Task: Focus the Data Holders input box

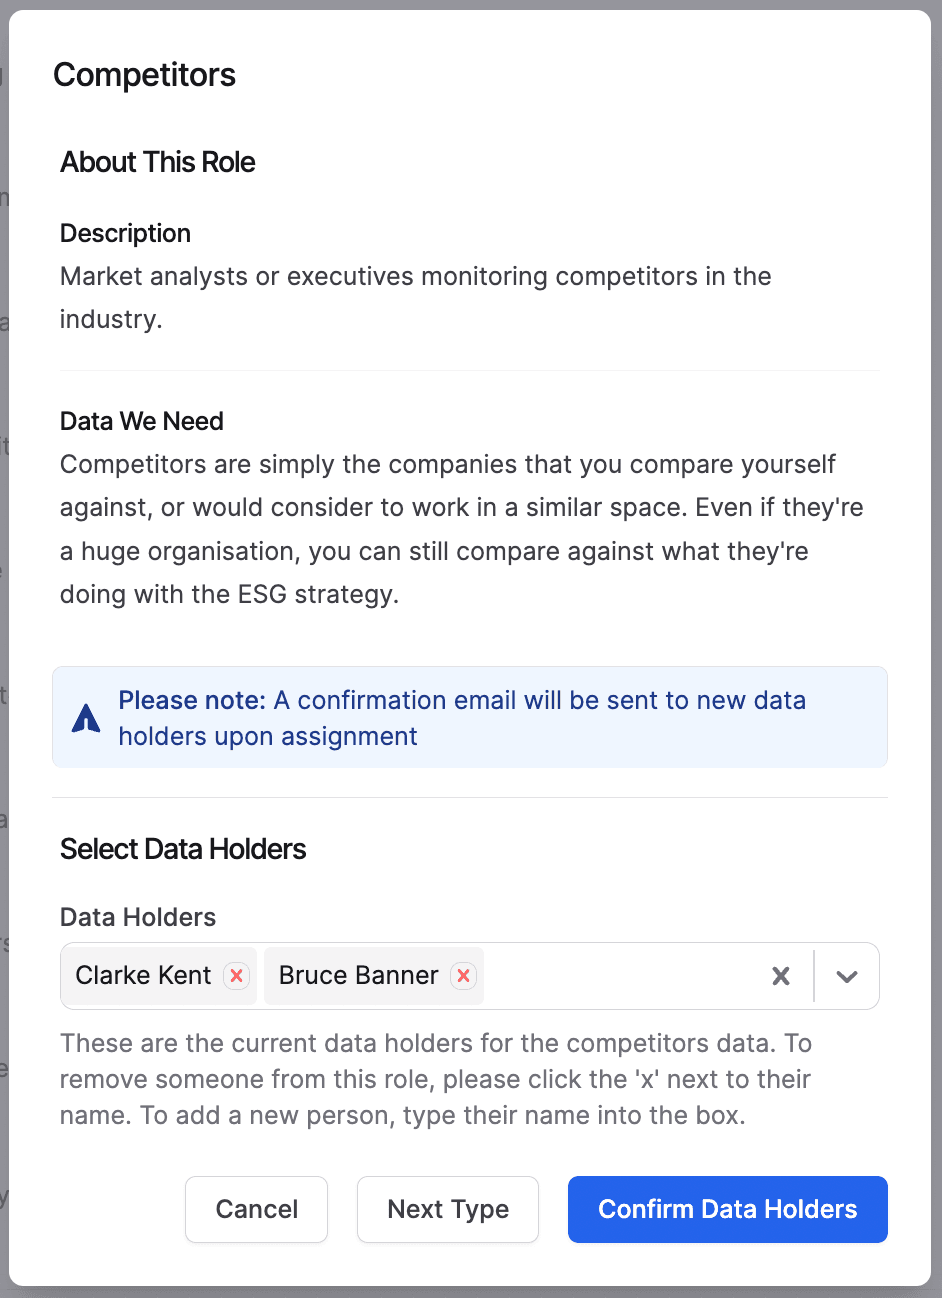Action: (x=620, y=976)
